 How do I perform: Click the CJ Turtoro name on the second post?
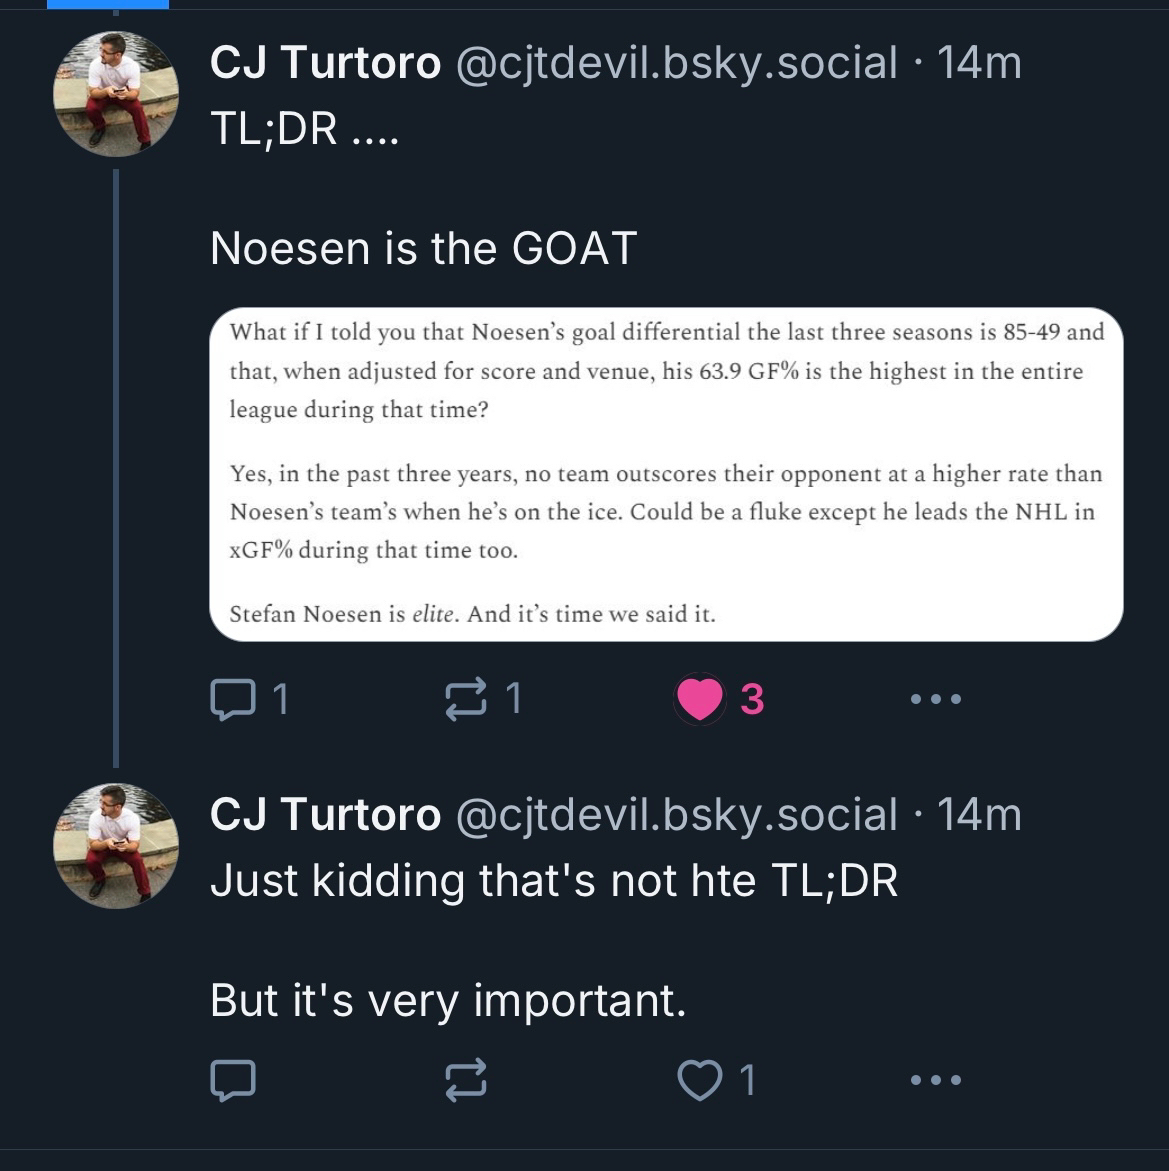coord(325,815)
